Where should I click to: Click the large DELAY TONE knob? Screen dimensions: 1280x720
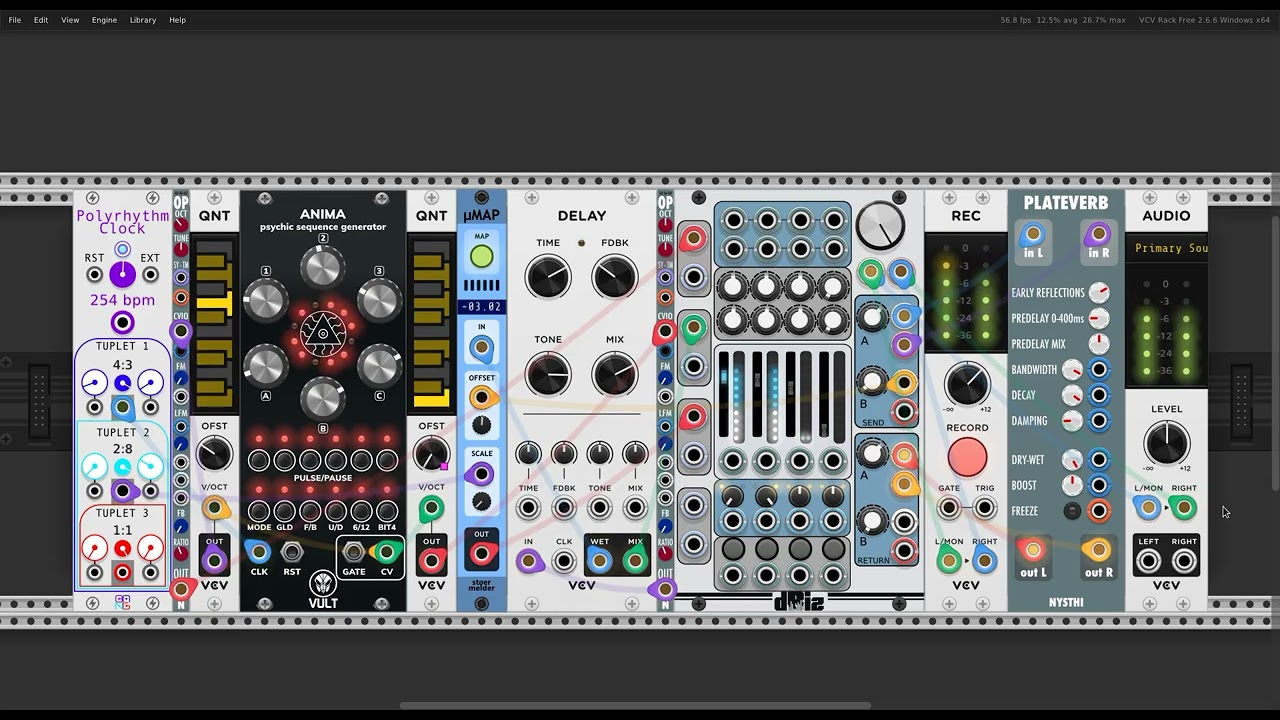coord(548,375)
